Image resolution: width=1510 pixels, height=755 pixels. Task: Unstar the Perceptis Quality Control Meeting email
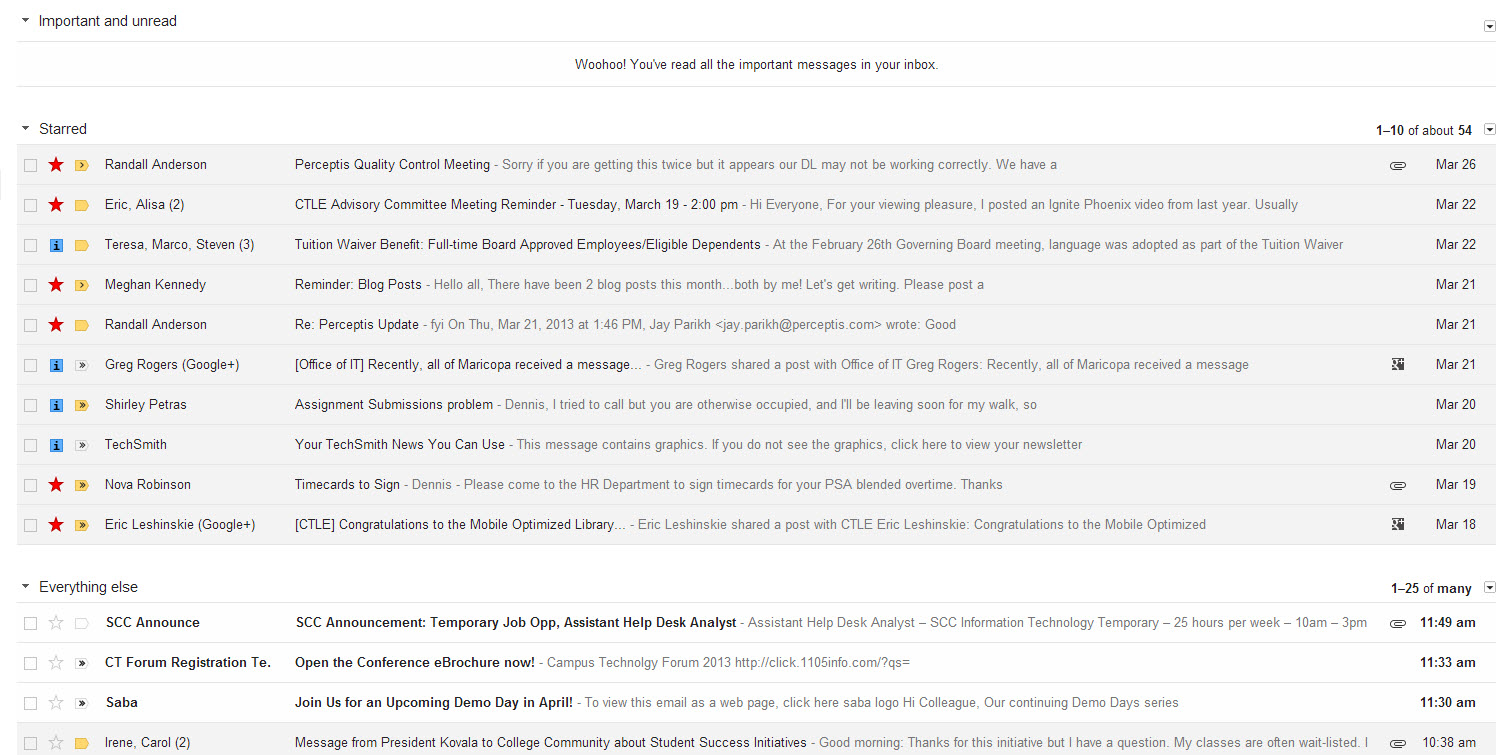(x=56, y=165)
